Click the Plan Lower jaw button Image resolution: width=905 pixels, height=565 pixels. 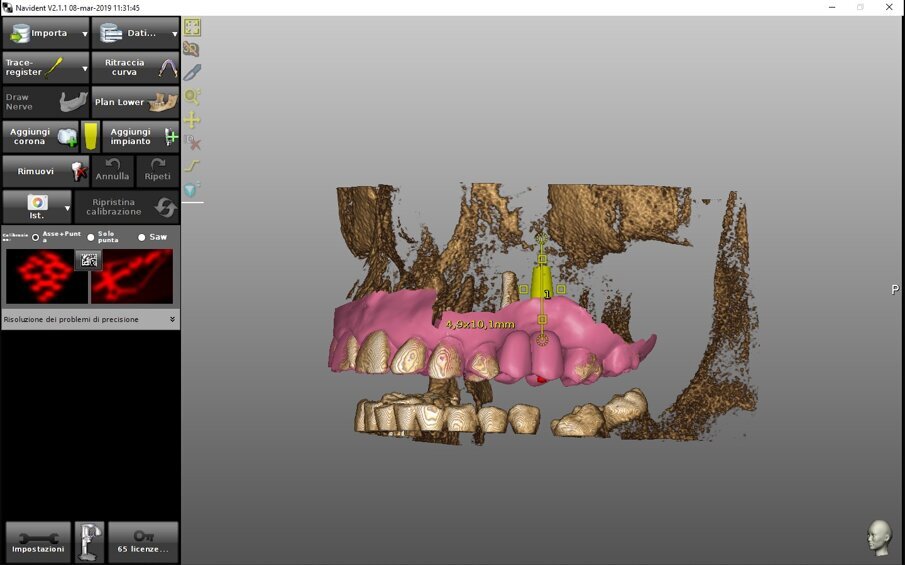click(x=135, y=102)
